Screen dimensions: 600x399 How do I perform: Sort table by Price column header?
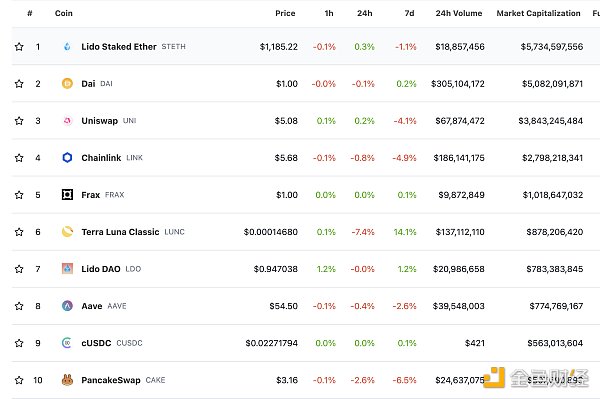tap(285, 13)
